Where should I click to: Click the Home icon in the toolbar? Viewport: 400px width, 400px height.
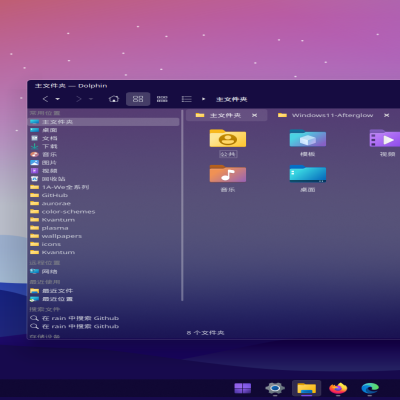[114, 99]
